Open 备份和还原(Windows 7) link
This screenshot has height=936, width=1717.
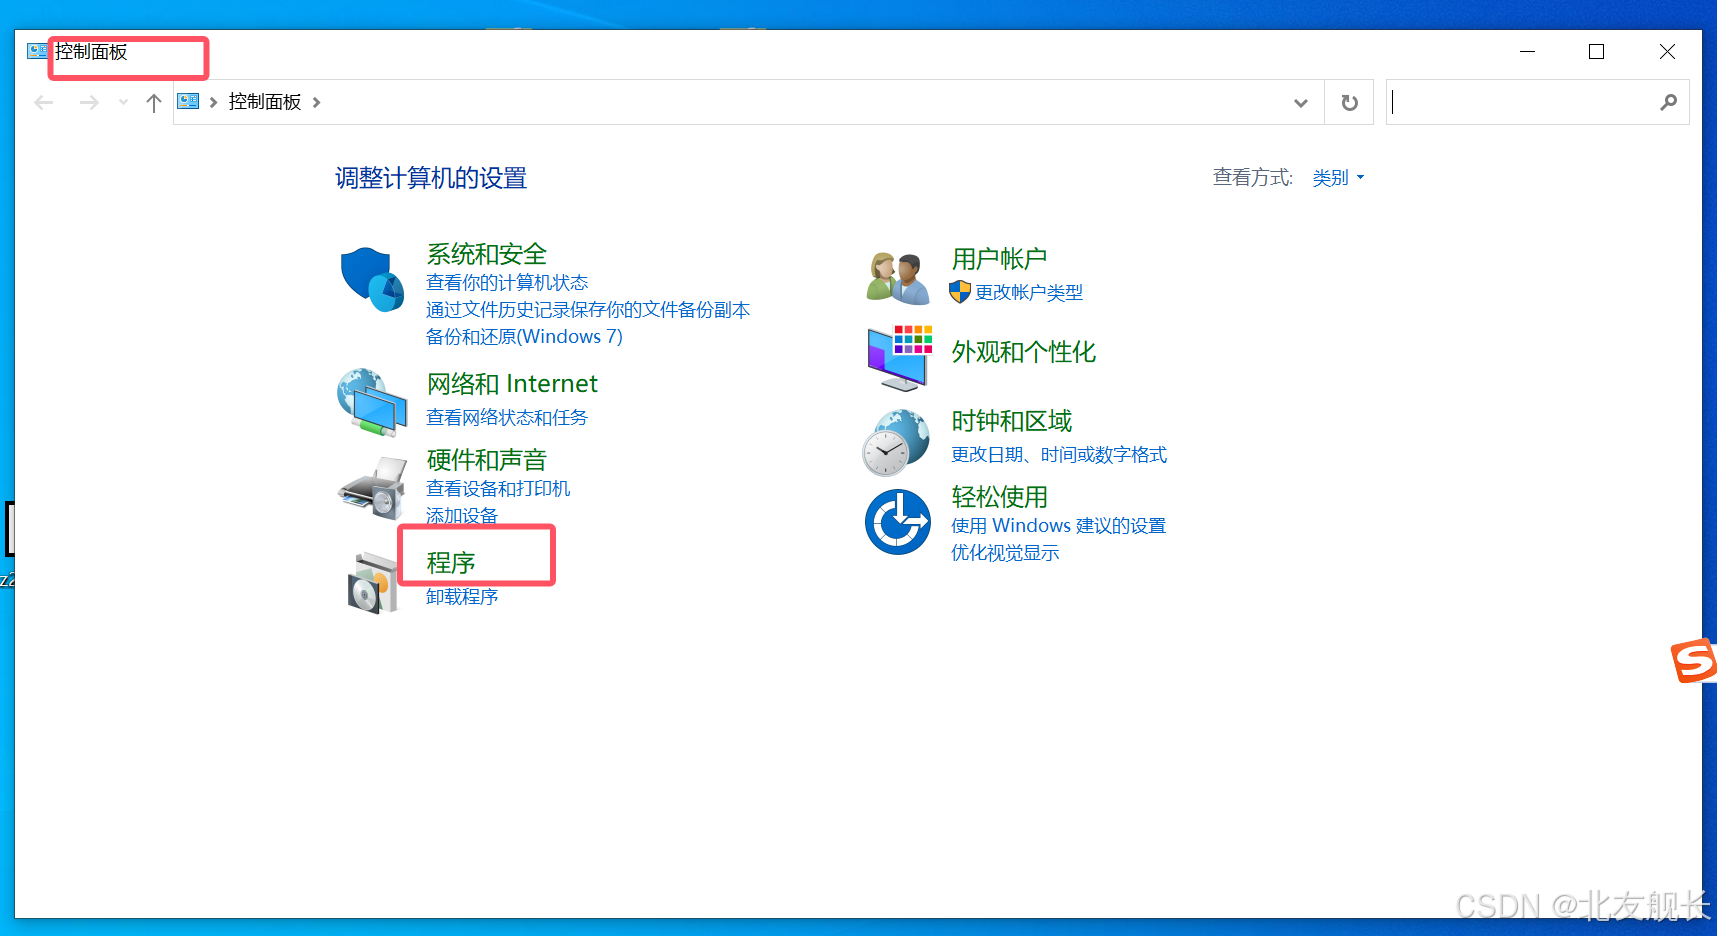pos(524,337)
